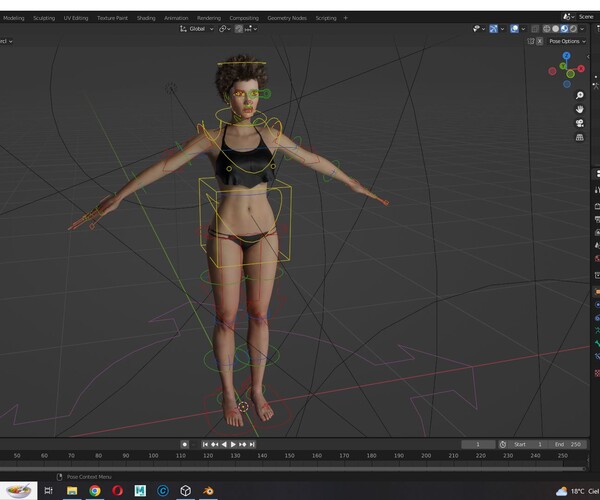The width and height of the screenshot is (600, 500).
Task: Toggle auto keying record button
Action: [184, 445]
